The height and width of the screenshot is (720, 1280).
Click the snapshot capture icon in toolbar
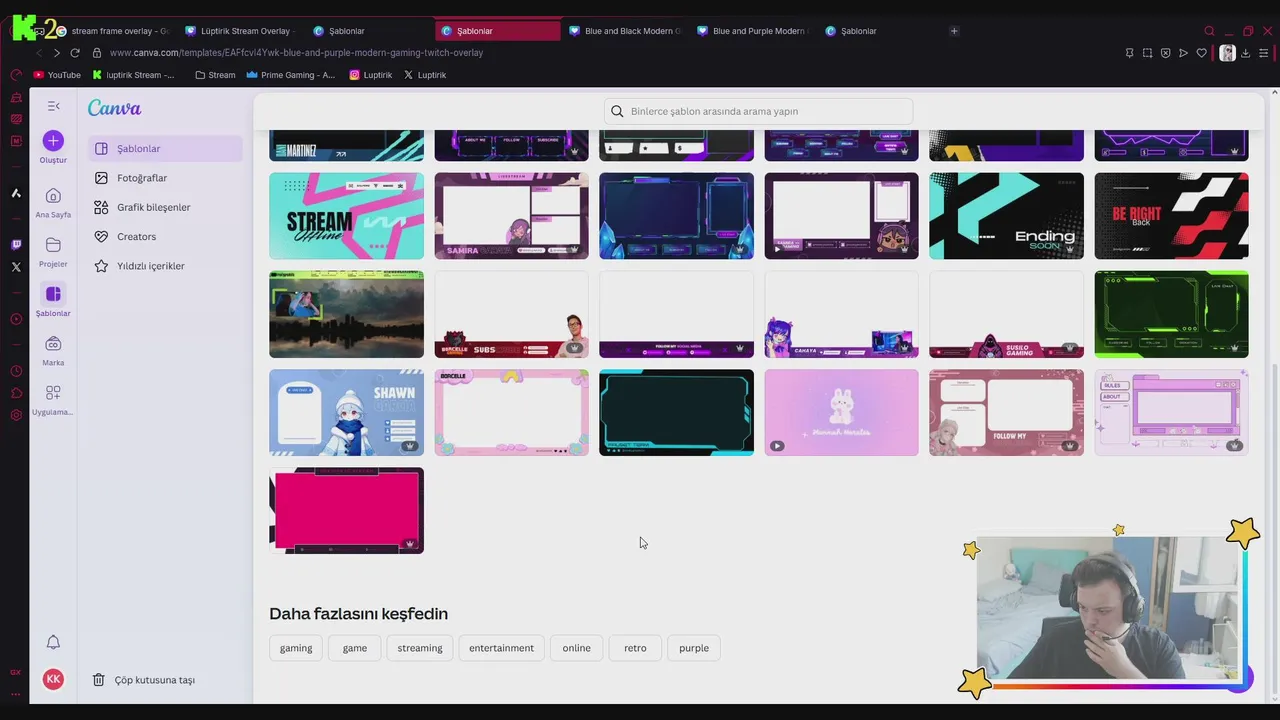[x=1147, y=53]
